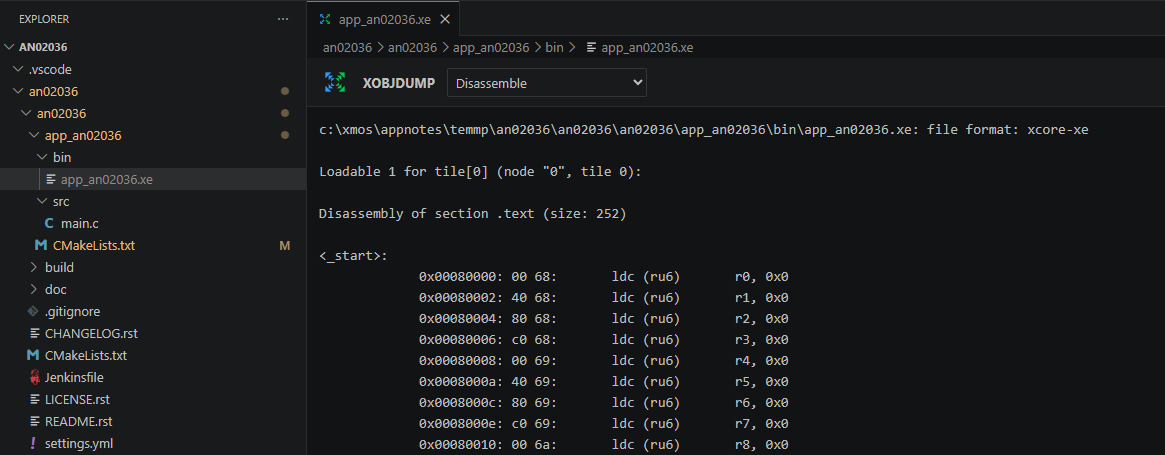1165x455 pixels.
Task: Click the file format xcore-xe path line
Action: pyautogui.click(x=704, y=129)
